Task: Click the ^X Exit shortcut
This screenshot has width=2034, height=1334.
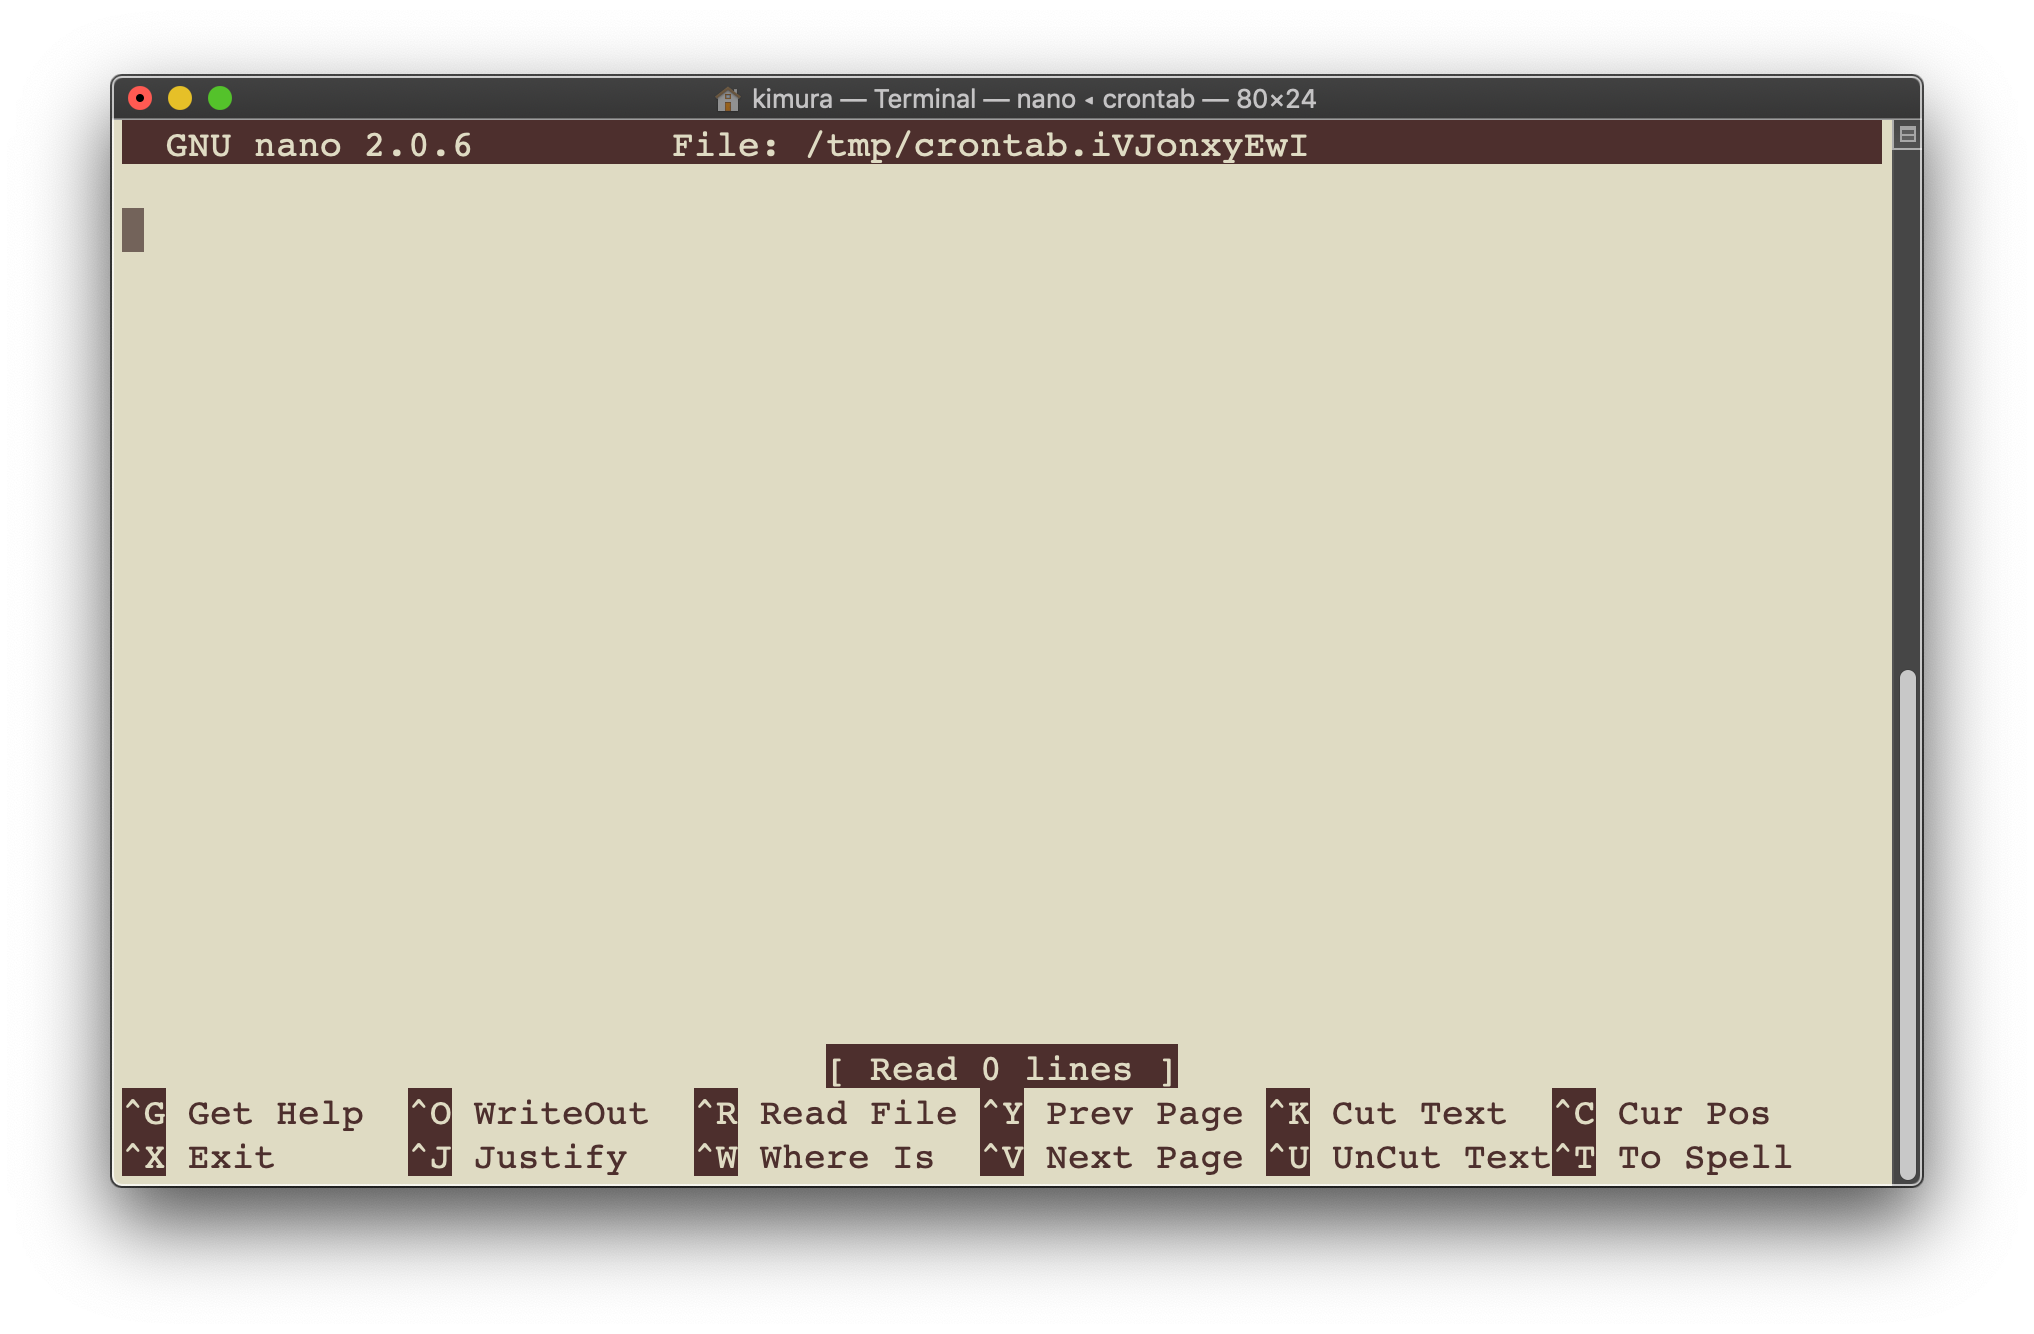Action: click(198, 1157)
